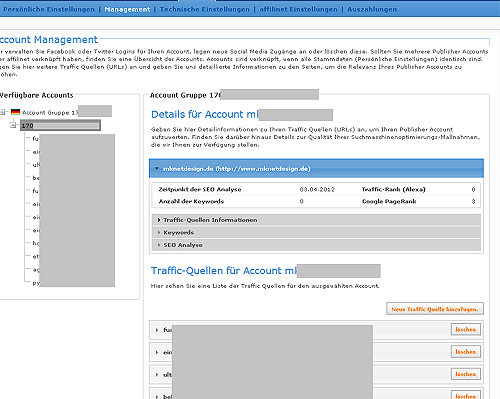
Task: Click löschen button in the bel… row
Action: click(466, 396)
